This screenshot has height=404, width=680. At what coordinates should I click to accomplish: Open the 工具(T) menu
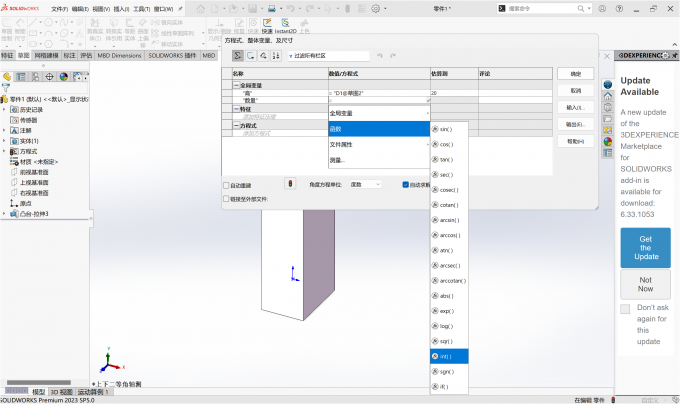[141, 9]
